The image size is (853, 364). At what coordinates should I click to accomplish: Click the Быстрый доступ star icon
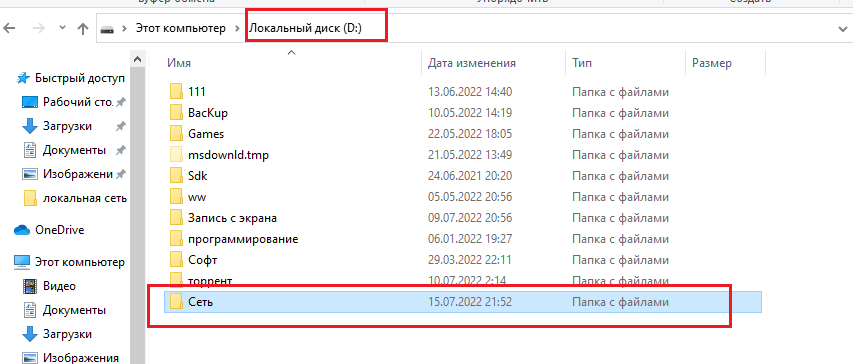22,78
